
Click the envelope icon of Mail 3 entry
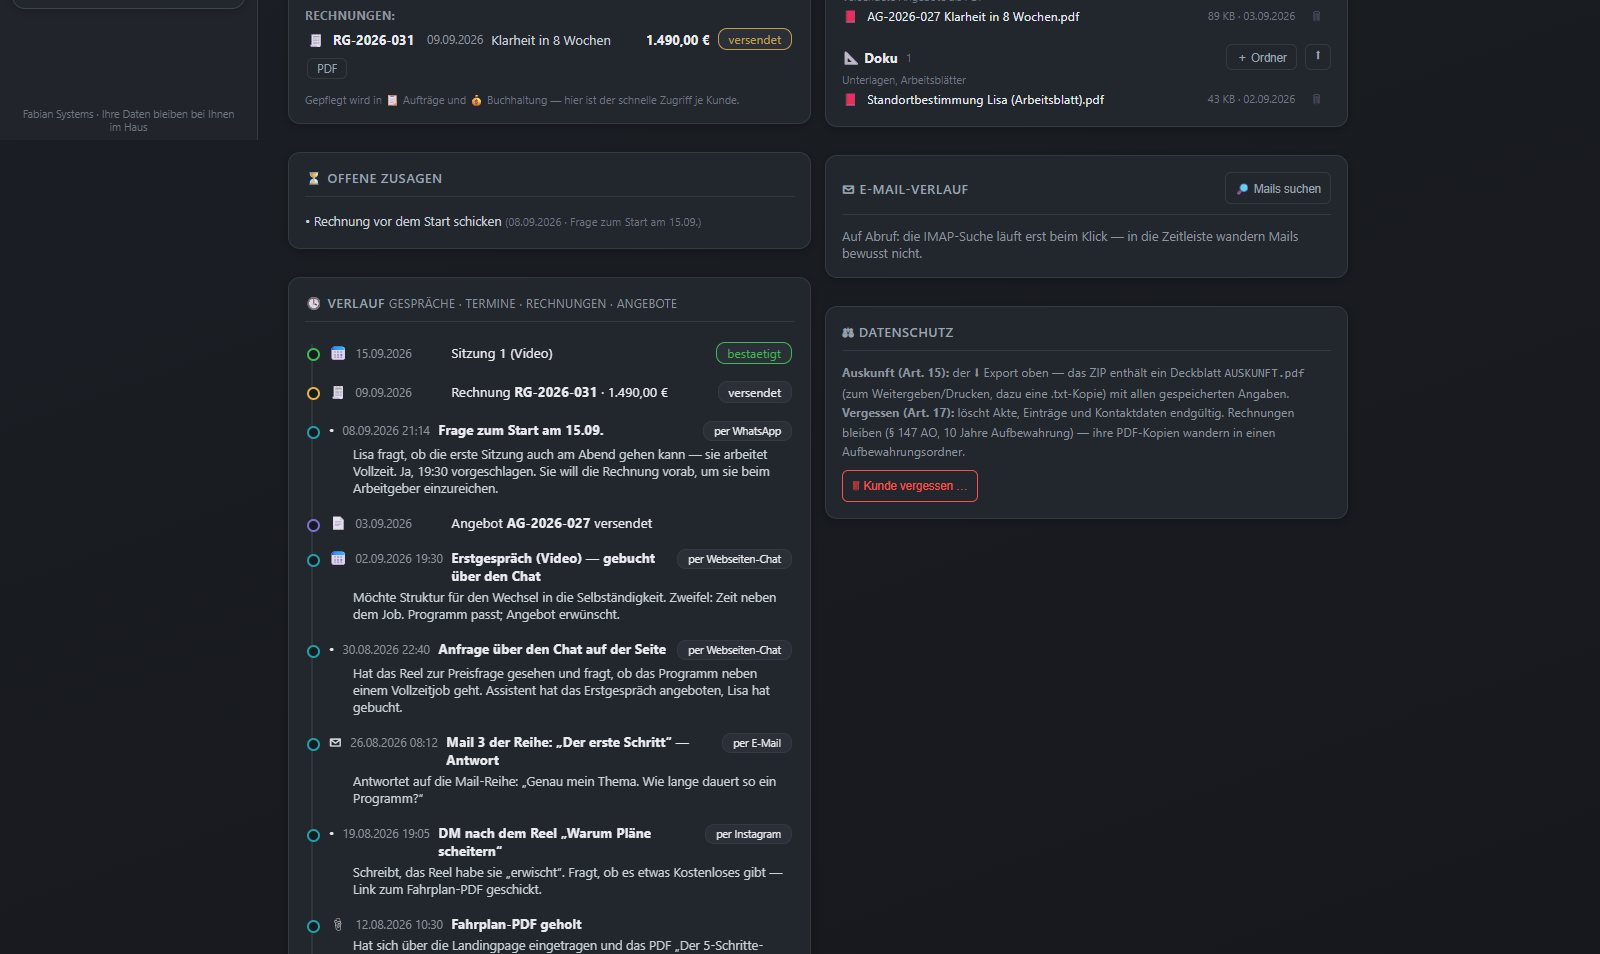pyautogui.click(x=335, y=742)
